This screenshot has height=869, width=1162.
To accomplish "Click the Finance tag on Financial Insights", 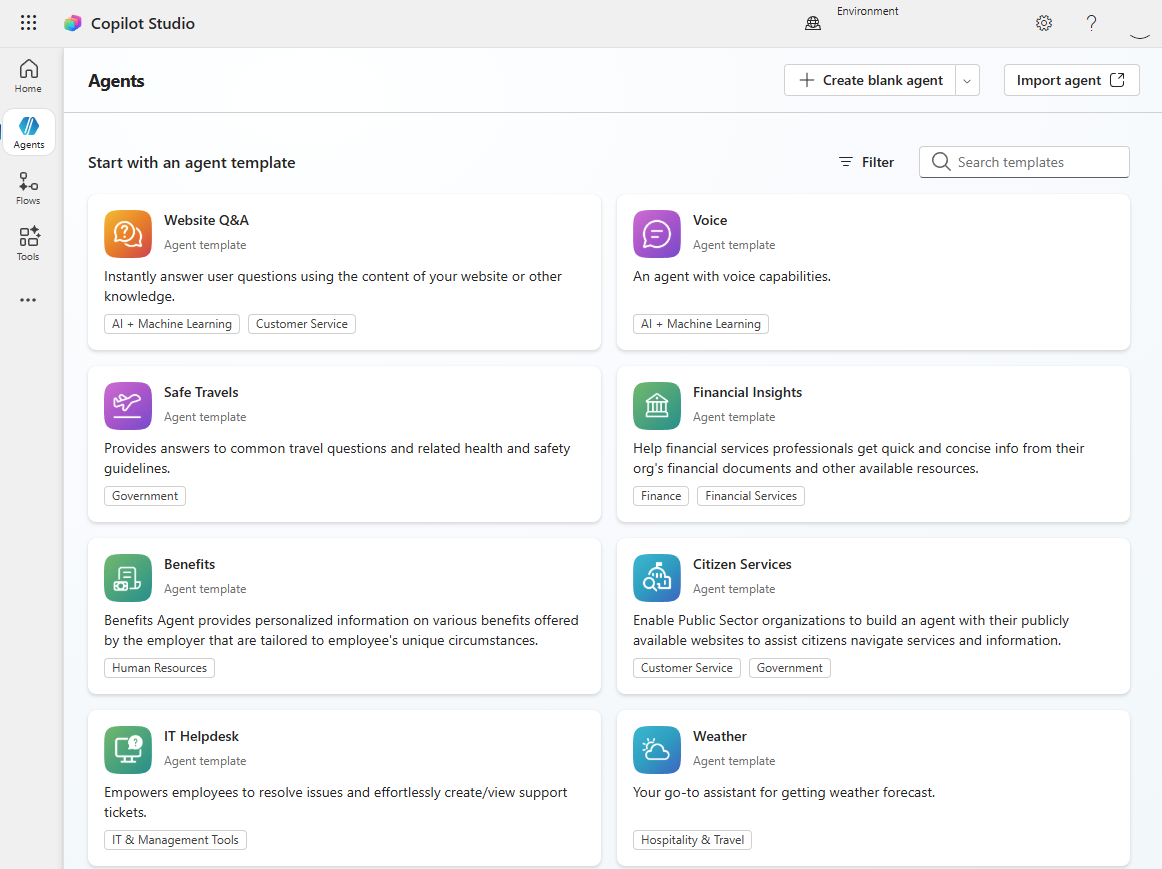I will coord(661,496).
